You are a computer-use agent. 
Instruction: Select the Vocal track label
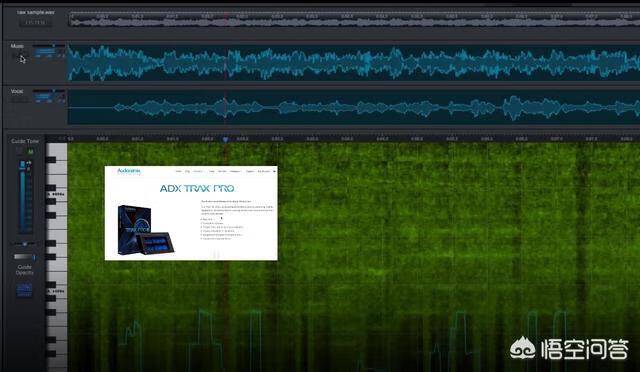pyautogui.click(x=17, y=91)
